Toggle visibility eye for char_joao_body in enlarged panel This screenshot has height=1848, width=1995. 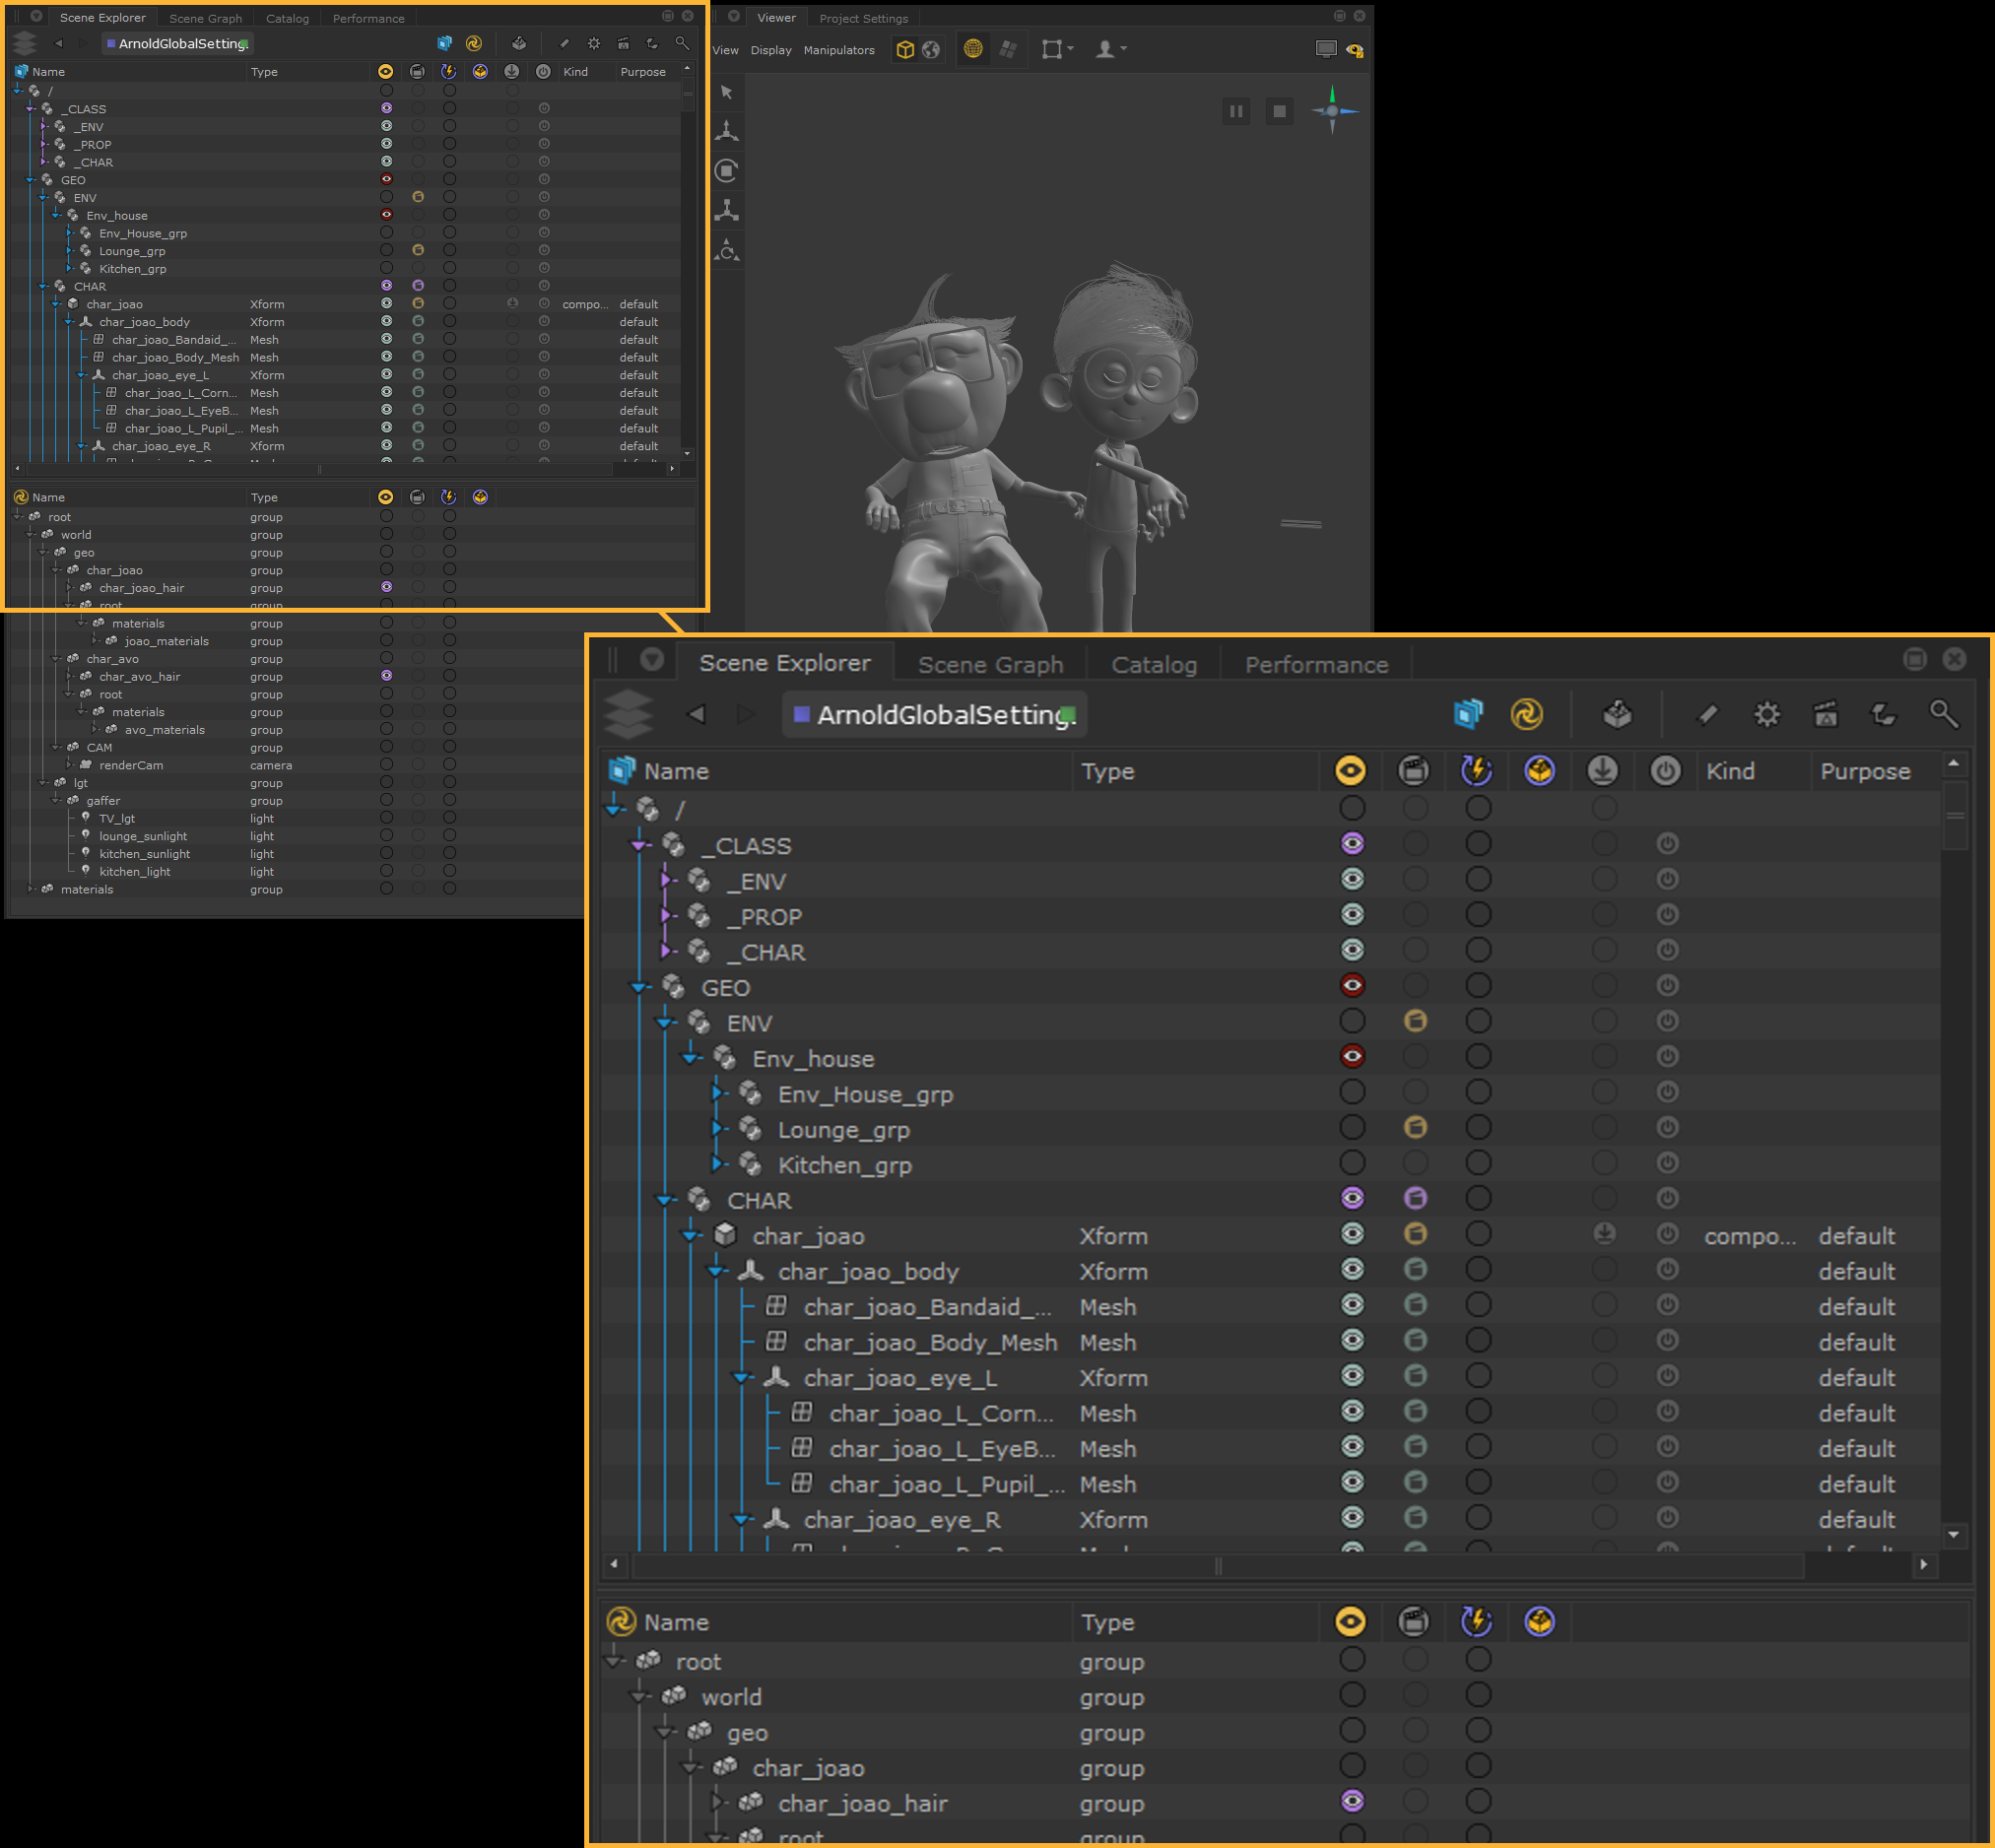click(1352, 1269)
